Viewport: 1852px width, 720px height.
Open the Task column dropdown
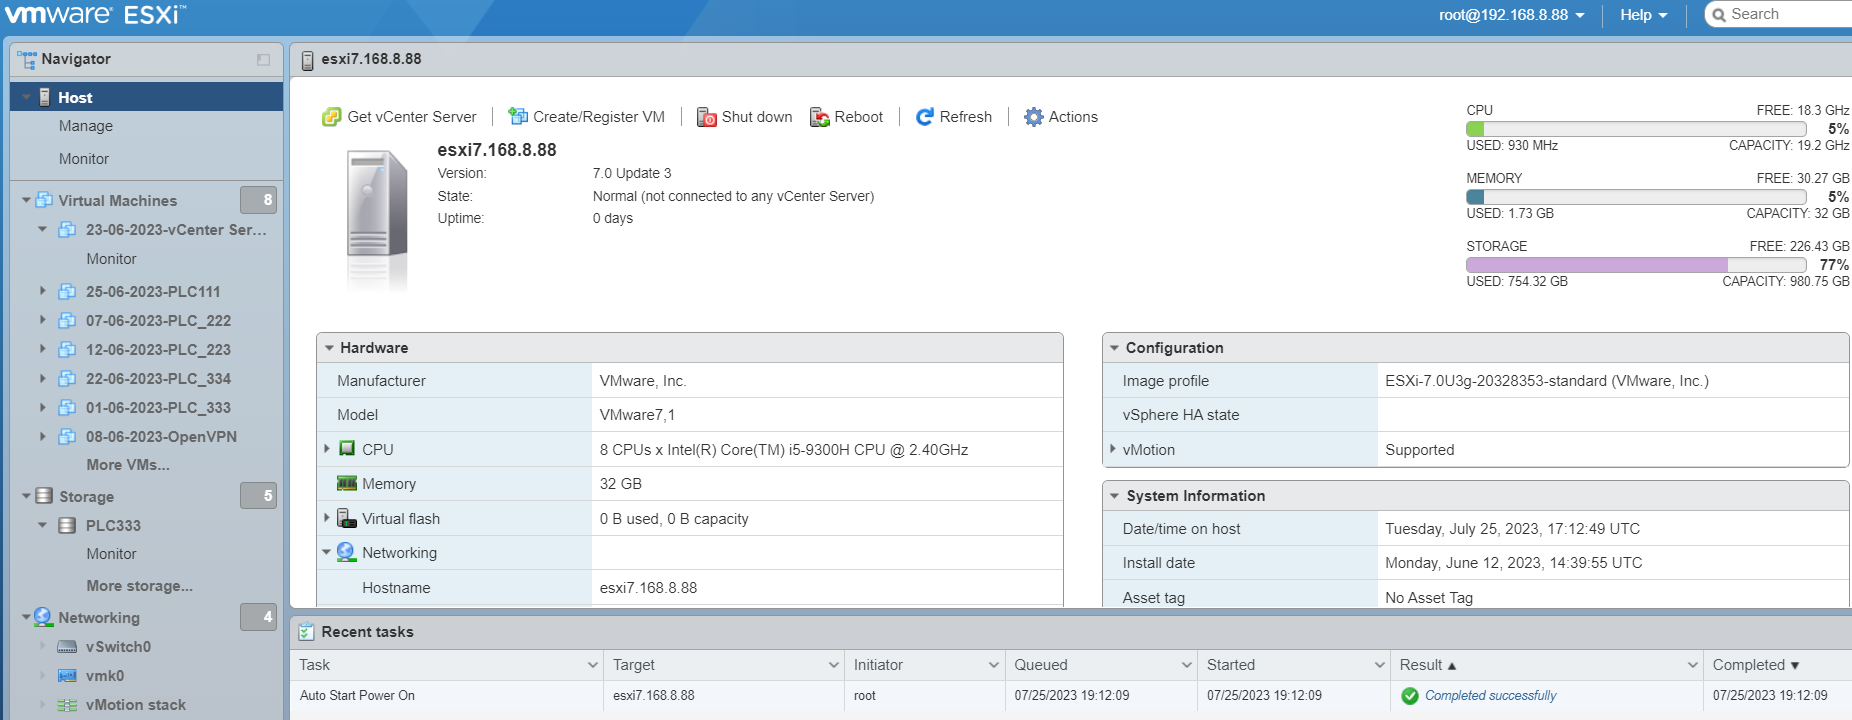592,665
